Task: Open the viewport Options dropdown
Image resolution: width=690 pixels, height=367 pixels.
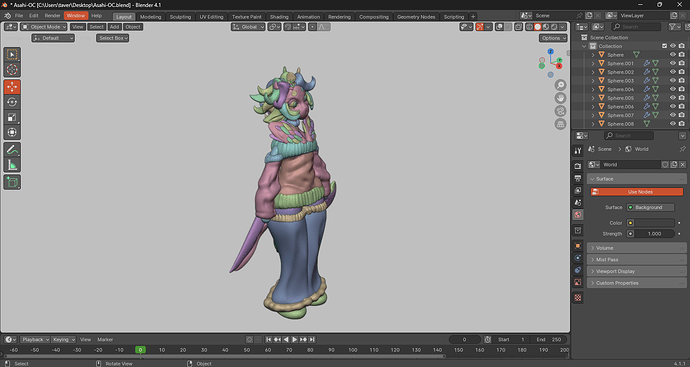Action: coord(553,38)
